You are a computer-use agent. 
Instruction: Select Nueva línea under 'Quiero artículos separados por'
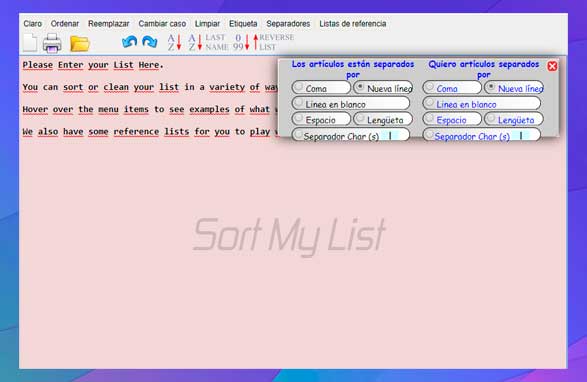tap(514, 88)
